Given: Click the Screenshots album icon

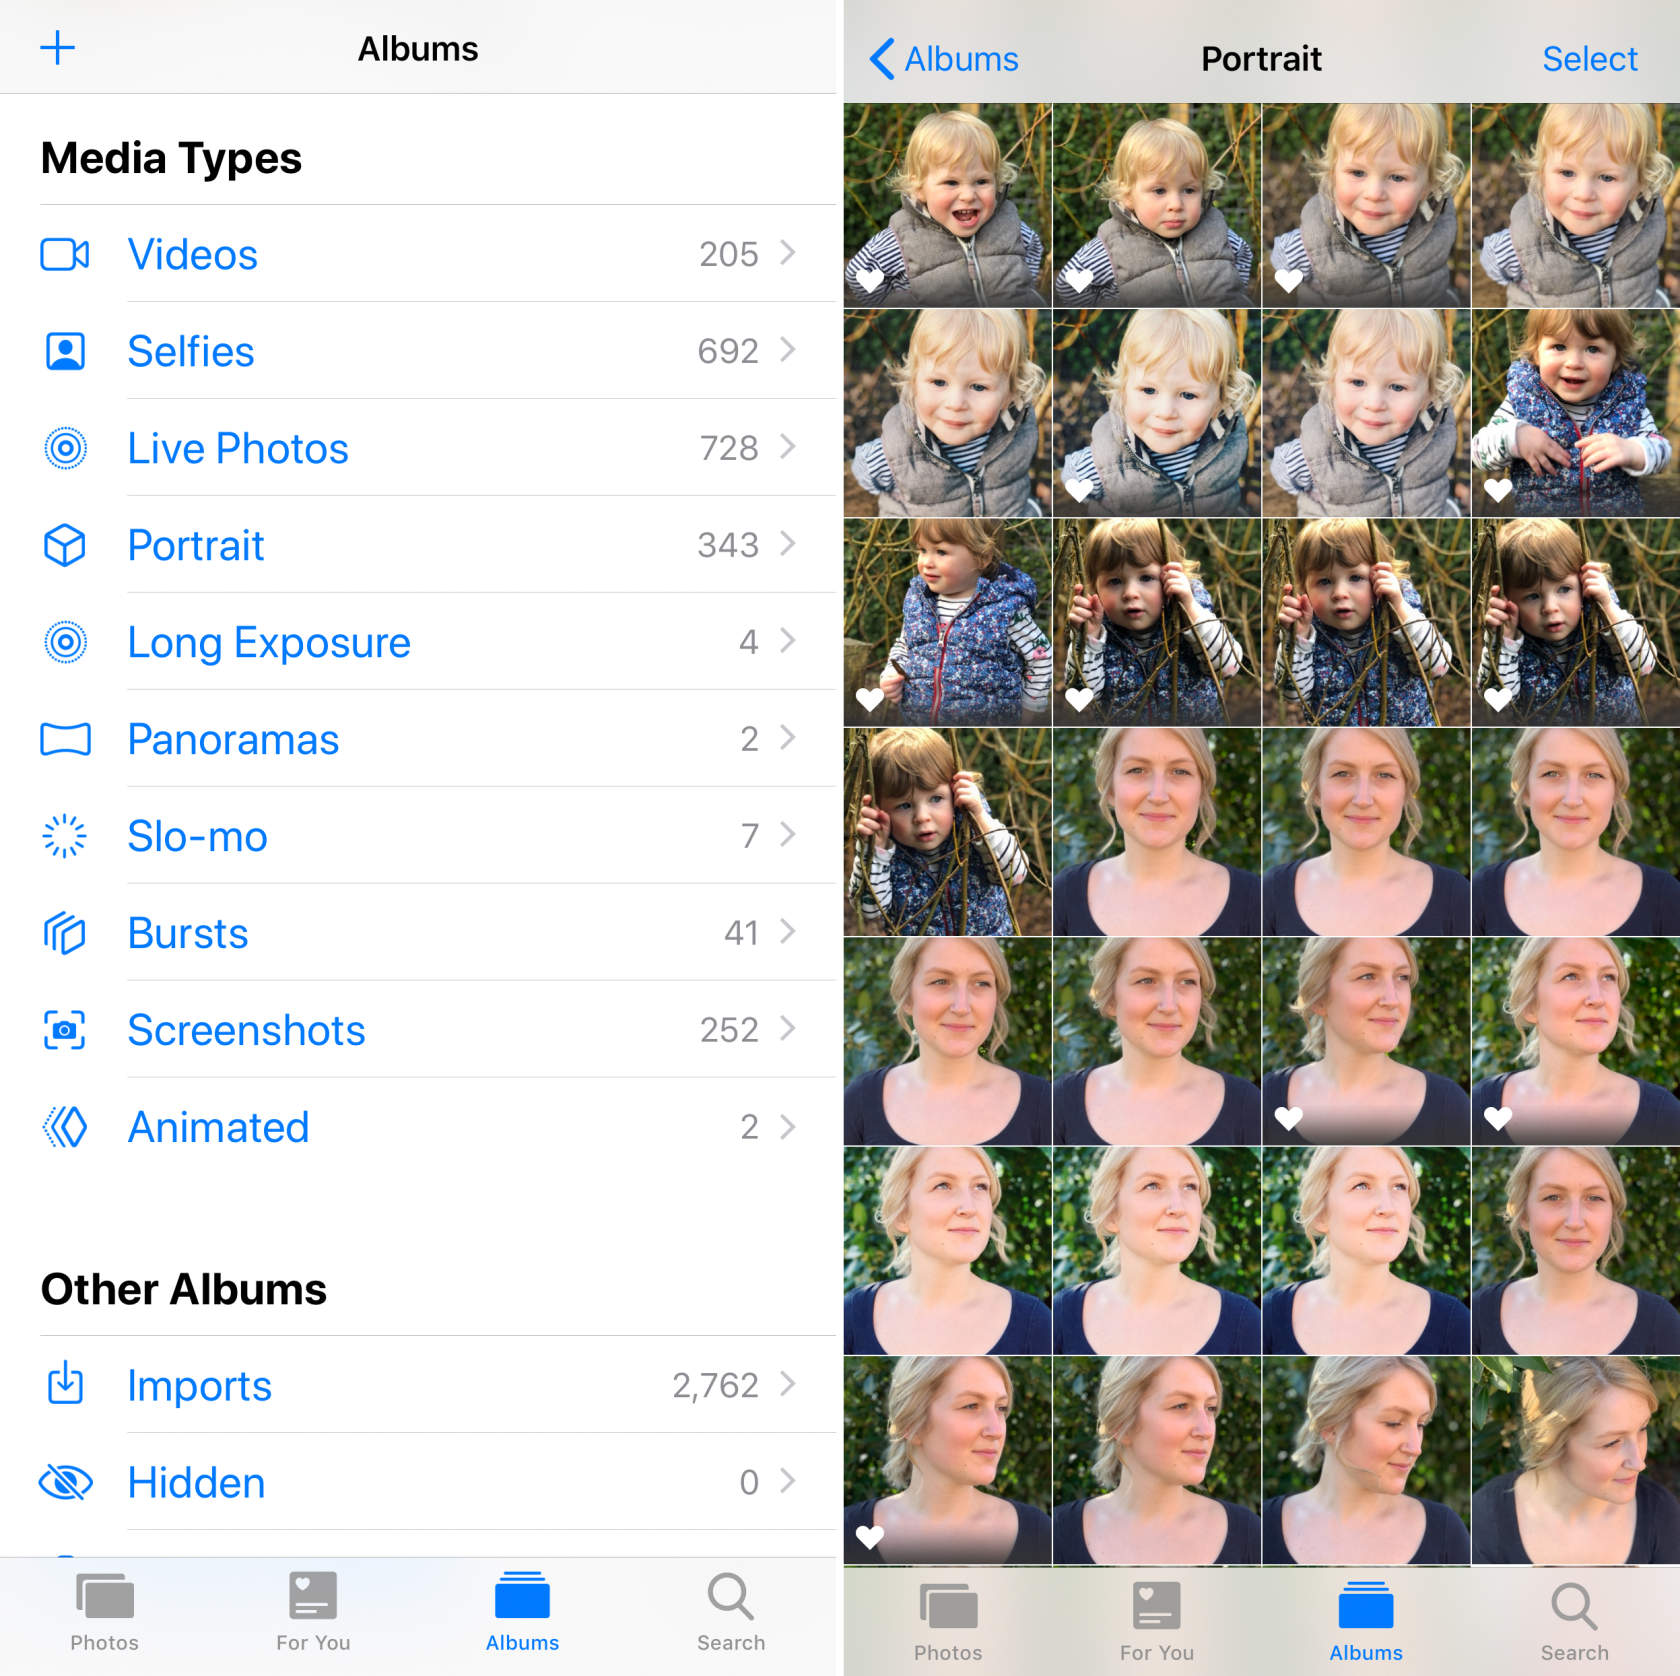Looking at the screenshot, I should tap(65, 1030).
